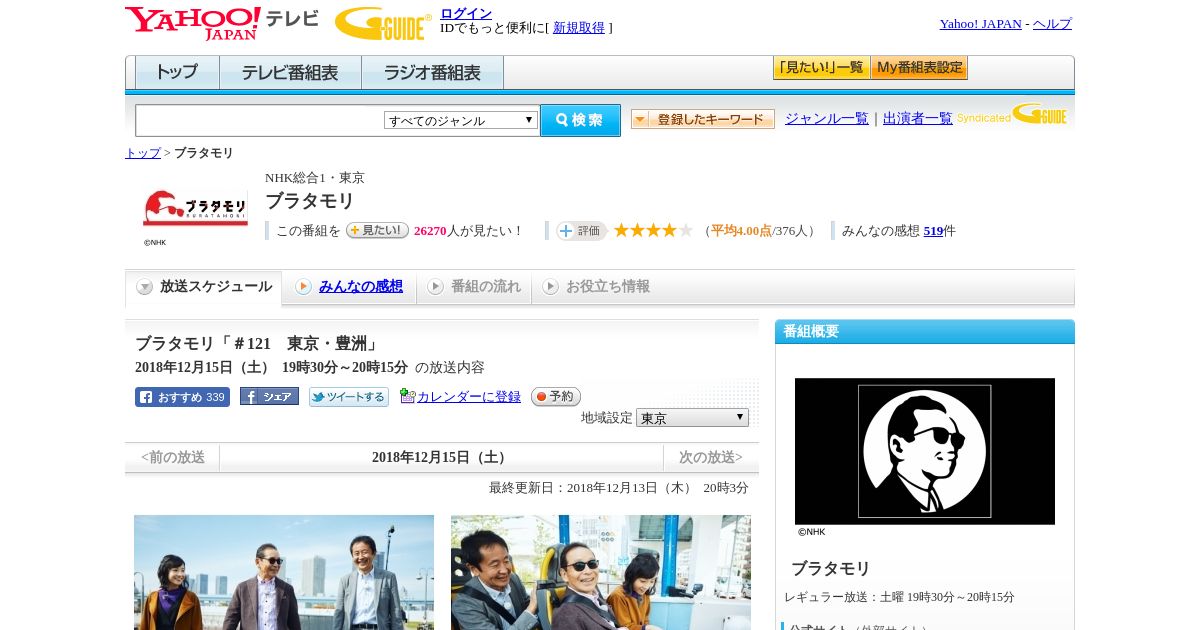Click the Facebook おすすめ 339 button
Image resolution: width=1200 pixels, height=630 pixels.
pos(182,397)
